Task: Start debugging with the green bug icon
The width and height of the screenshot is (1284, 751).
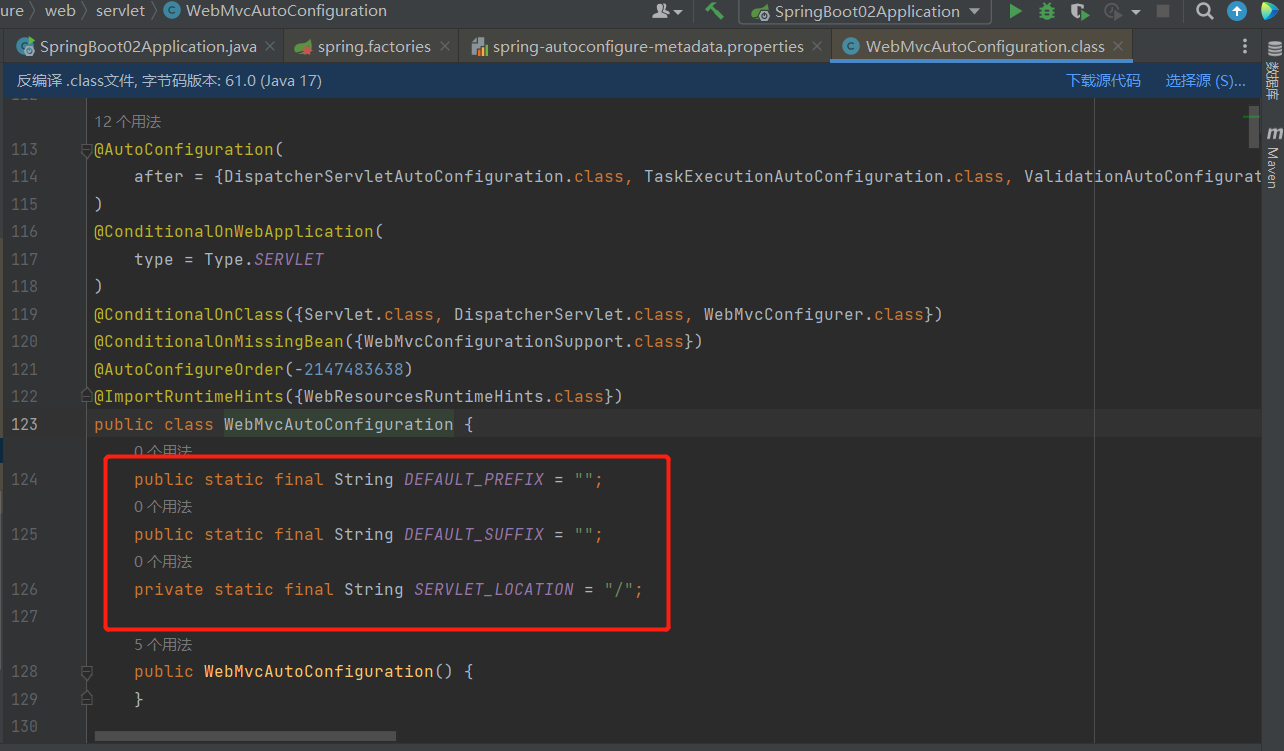Action: tap(1047, 11)
